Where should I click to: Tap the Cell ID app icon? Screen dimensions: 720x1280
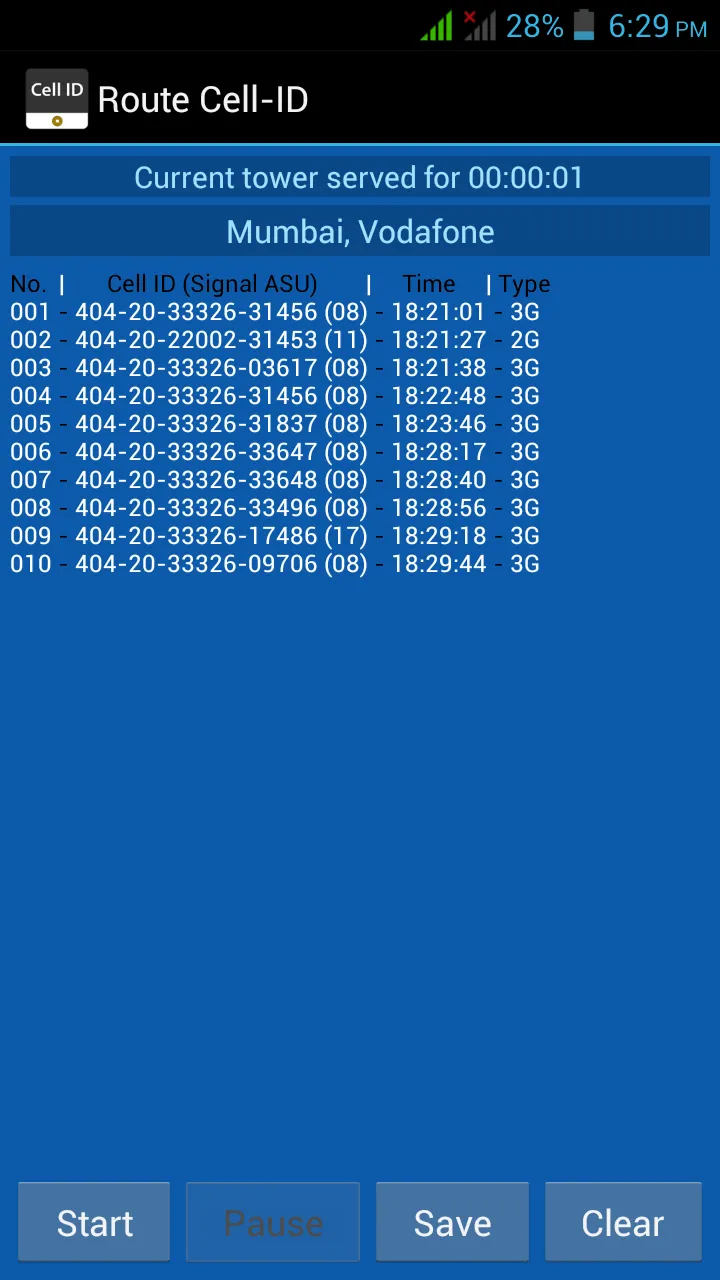point(57,99)
